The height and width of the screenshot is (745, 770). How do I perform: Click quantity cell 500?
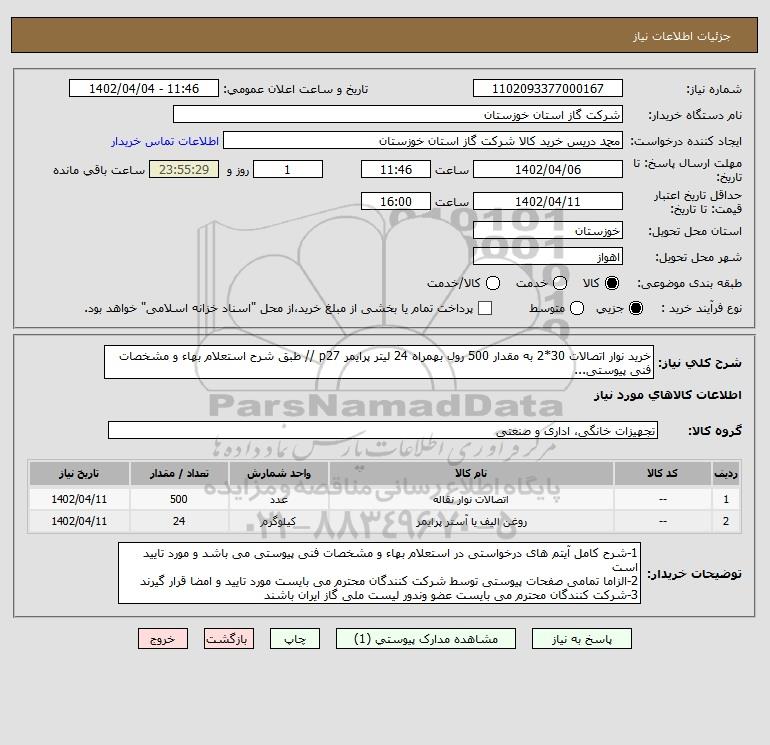pos(179,499)
